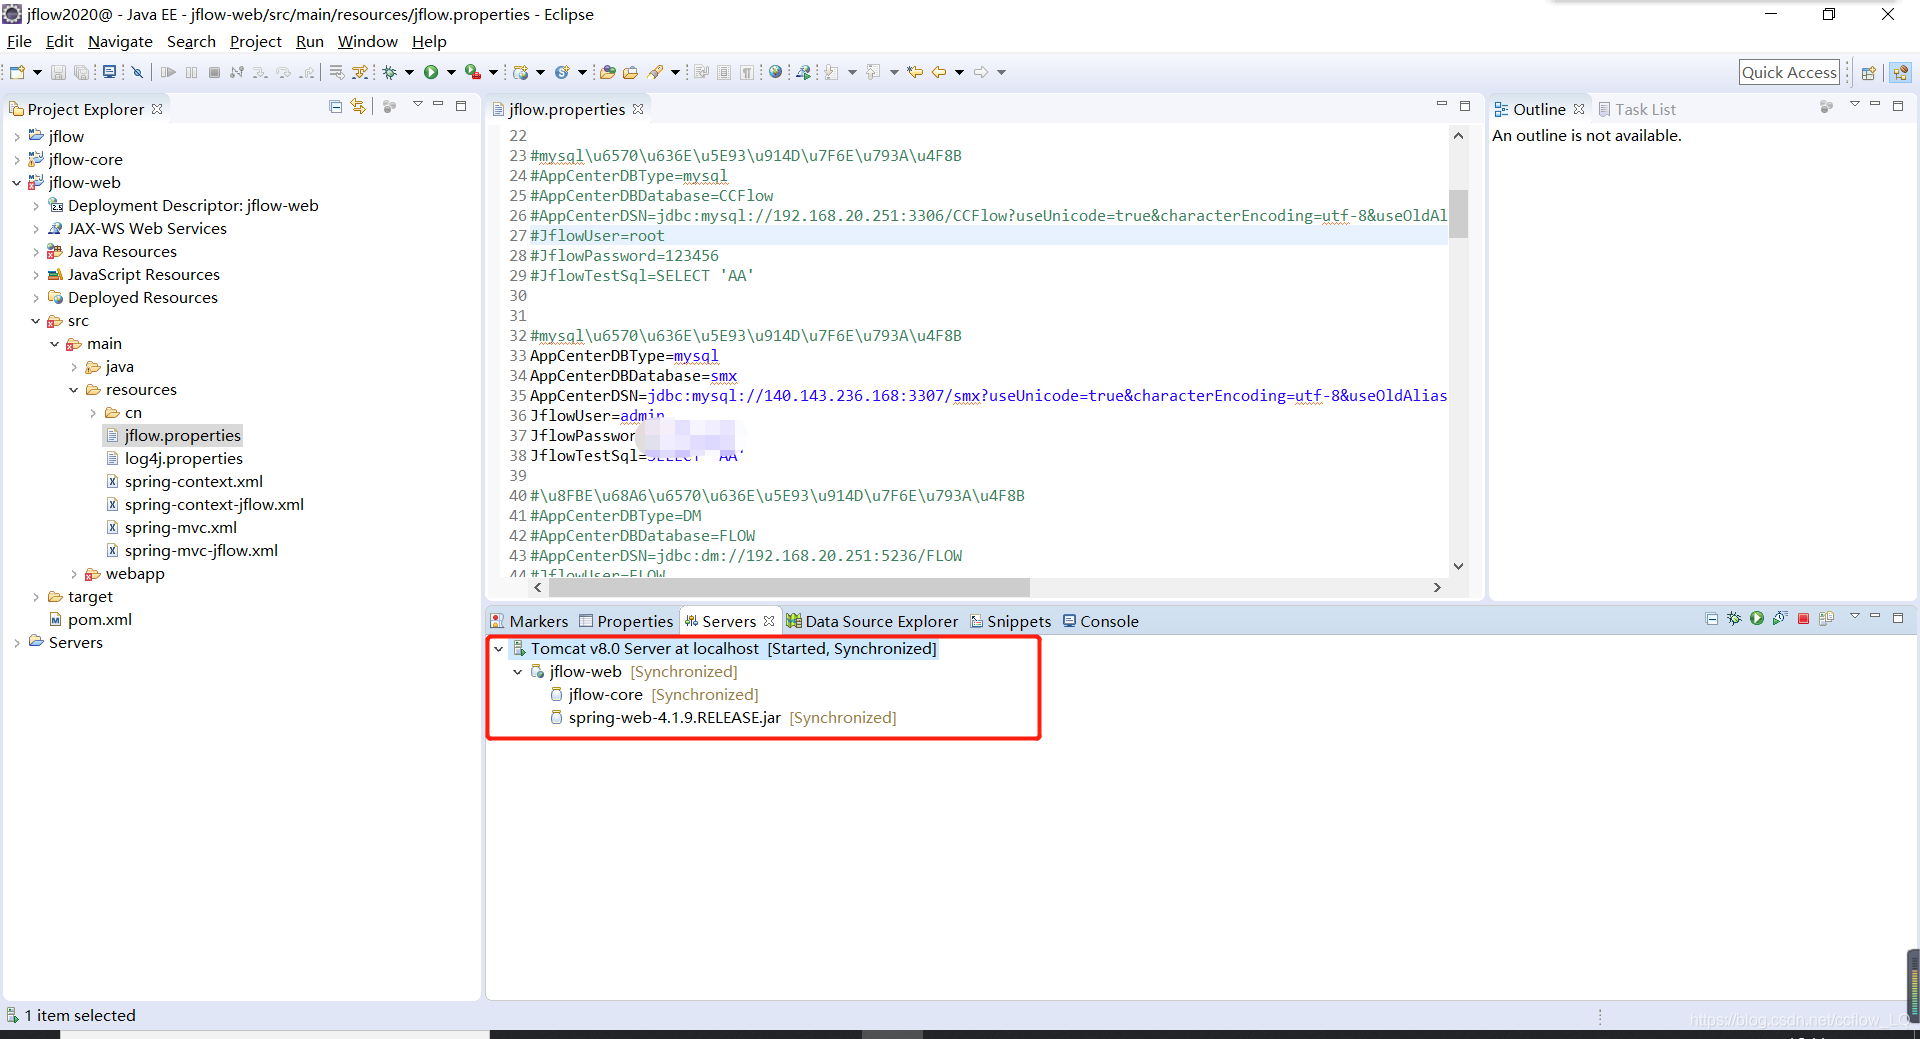Screen dimensions: 1920x1039
Task: Maximize the editor area
Action: [1465, 105]
